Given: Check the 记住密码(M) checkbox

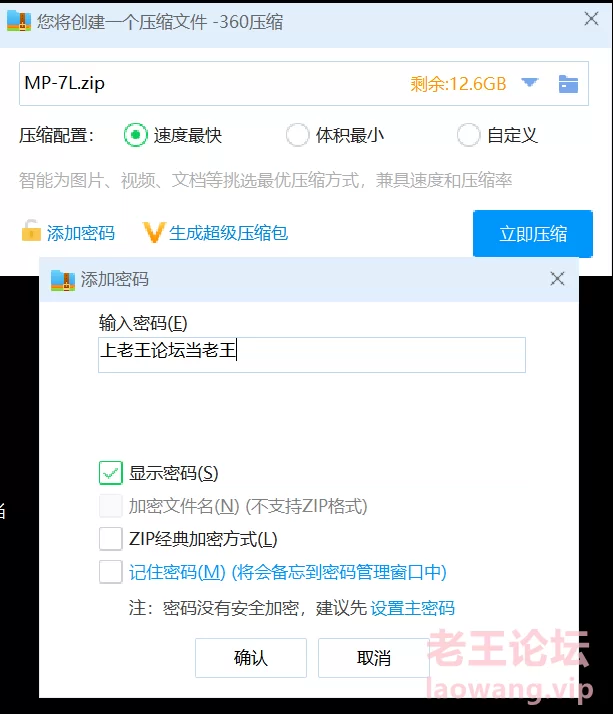Looking at the screenshot, I should coord(111,572).
